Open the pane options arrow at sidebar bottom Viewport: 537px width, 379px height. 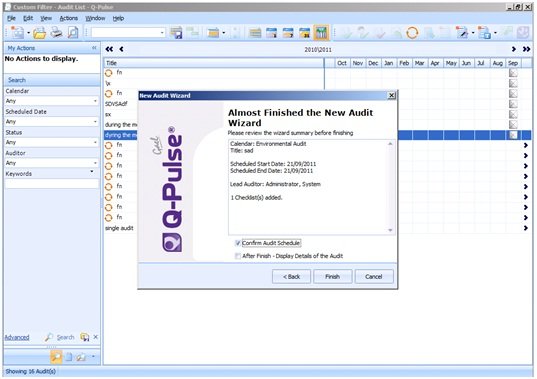pyautogui.click(x=93, y=356)
